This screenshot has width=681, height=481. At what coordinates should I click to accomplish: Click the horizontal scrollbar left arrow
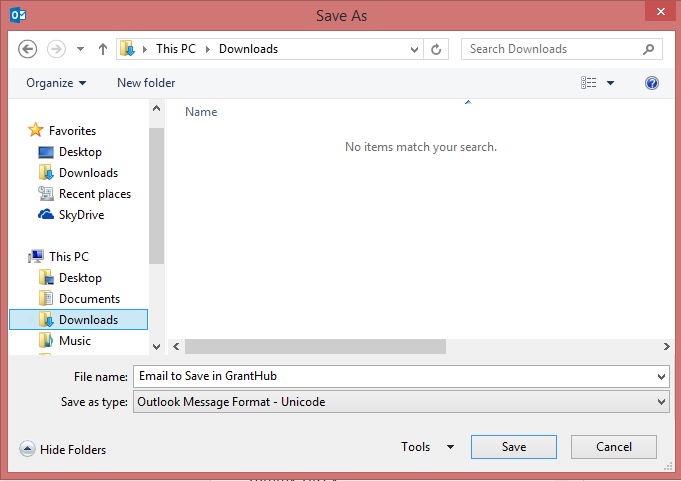(x=176, y=346)
